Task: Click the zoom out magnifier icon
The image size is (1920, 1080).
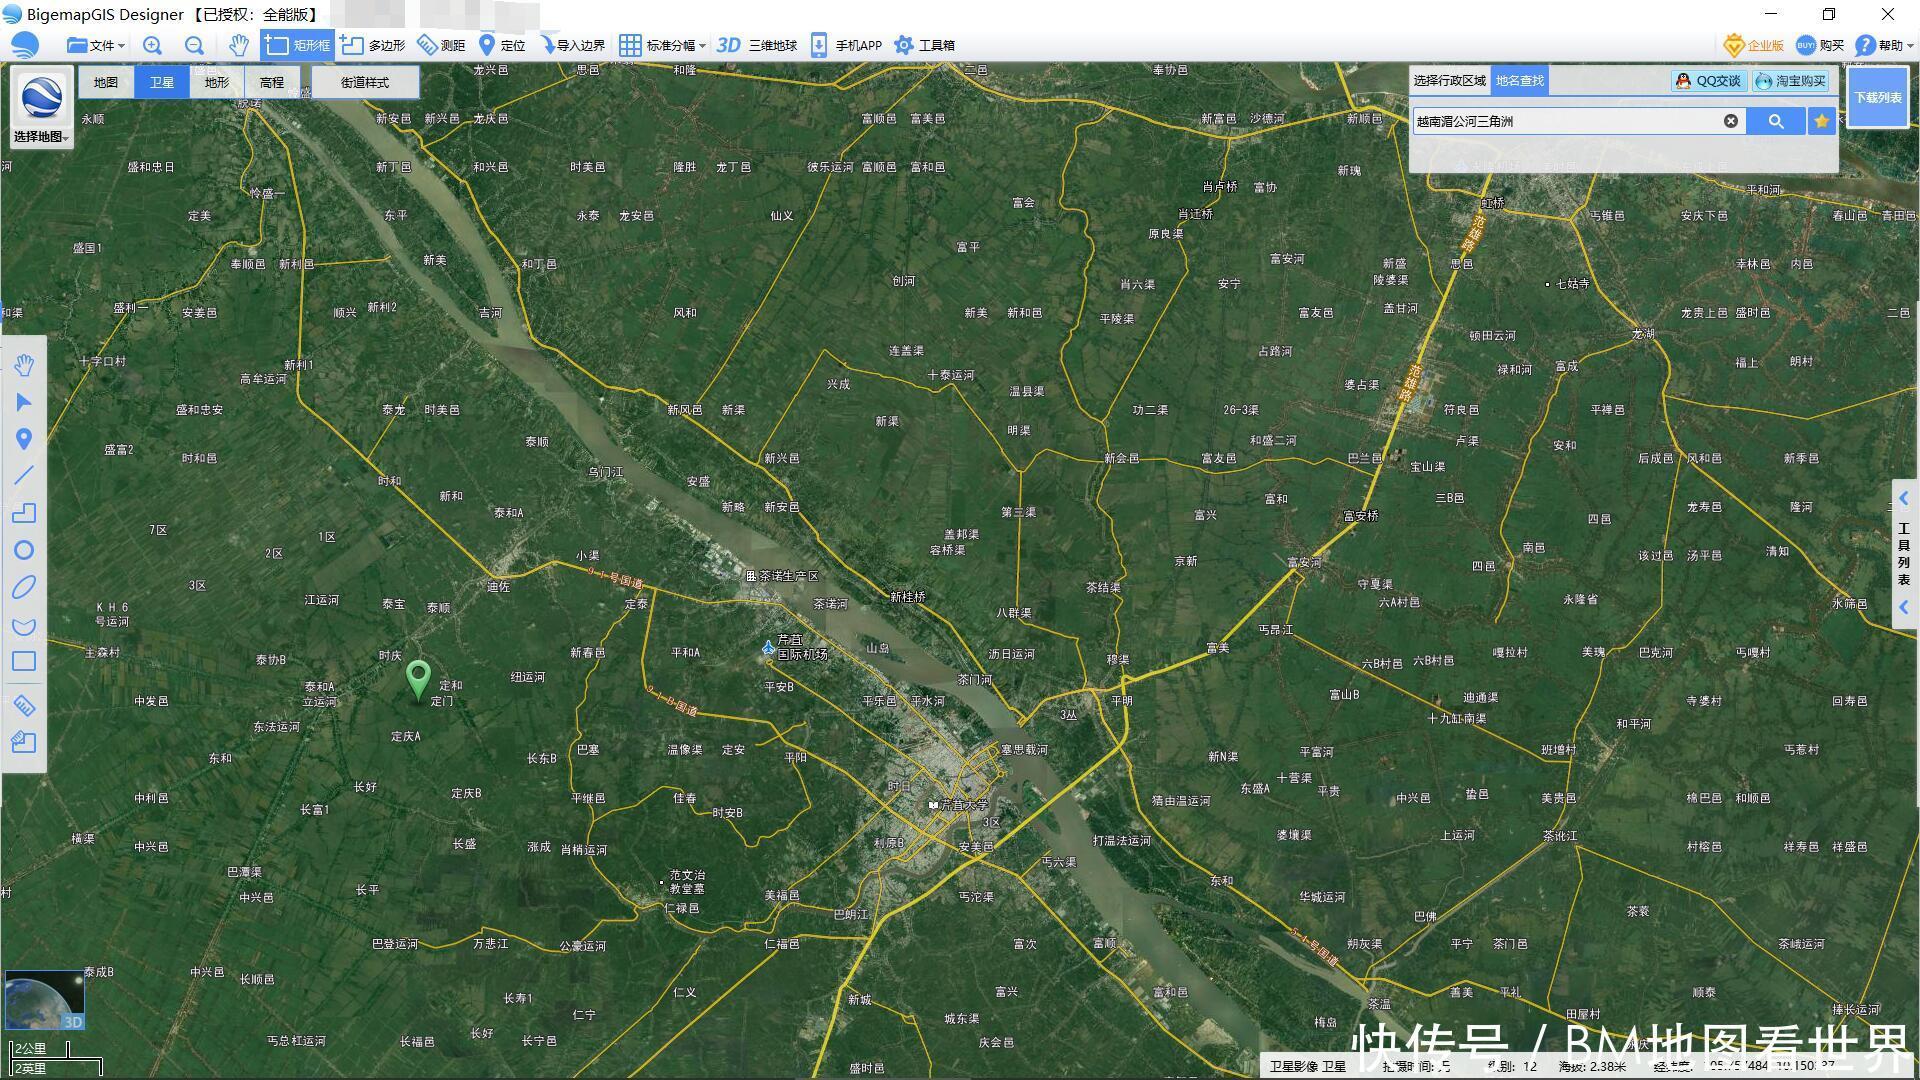Action: [194, 45]
